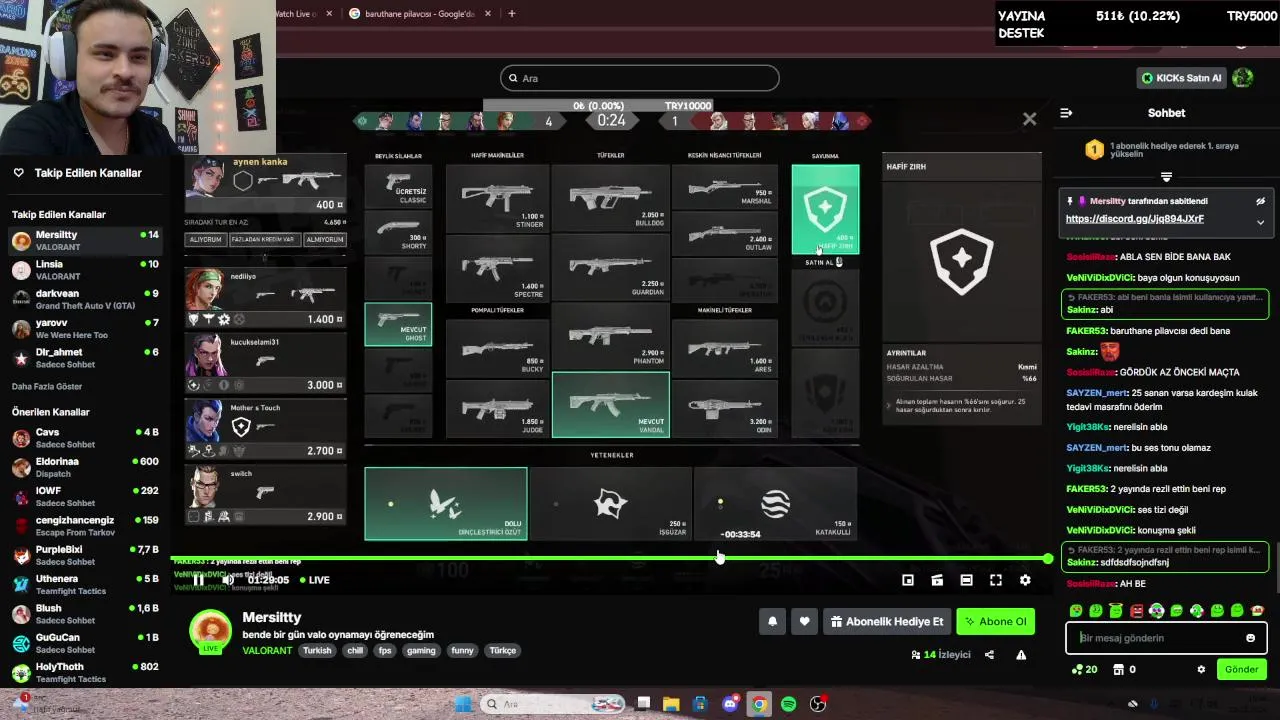Open PurpleBixi recommended channel

pyautogui.click(x=85, y=555)
